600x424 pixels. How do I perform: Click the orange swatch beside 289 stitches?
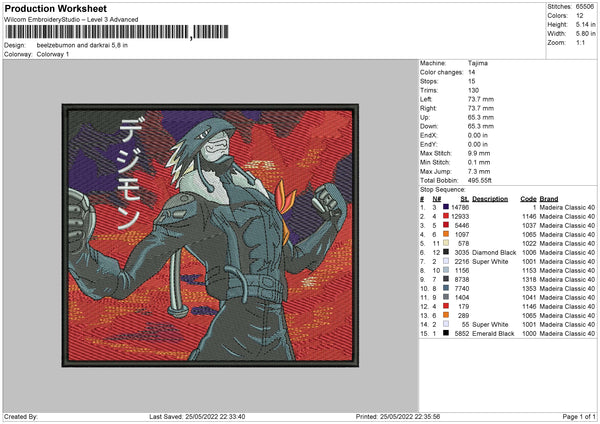click(x=446, y=315)
